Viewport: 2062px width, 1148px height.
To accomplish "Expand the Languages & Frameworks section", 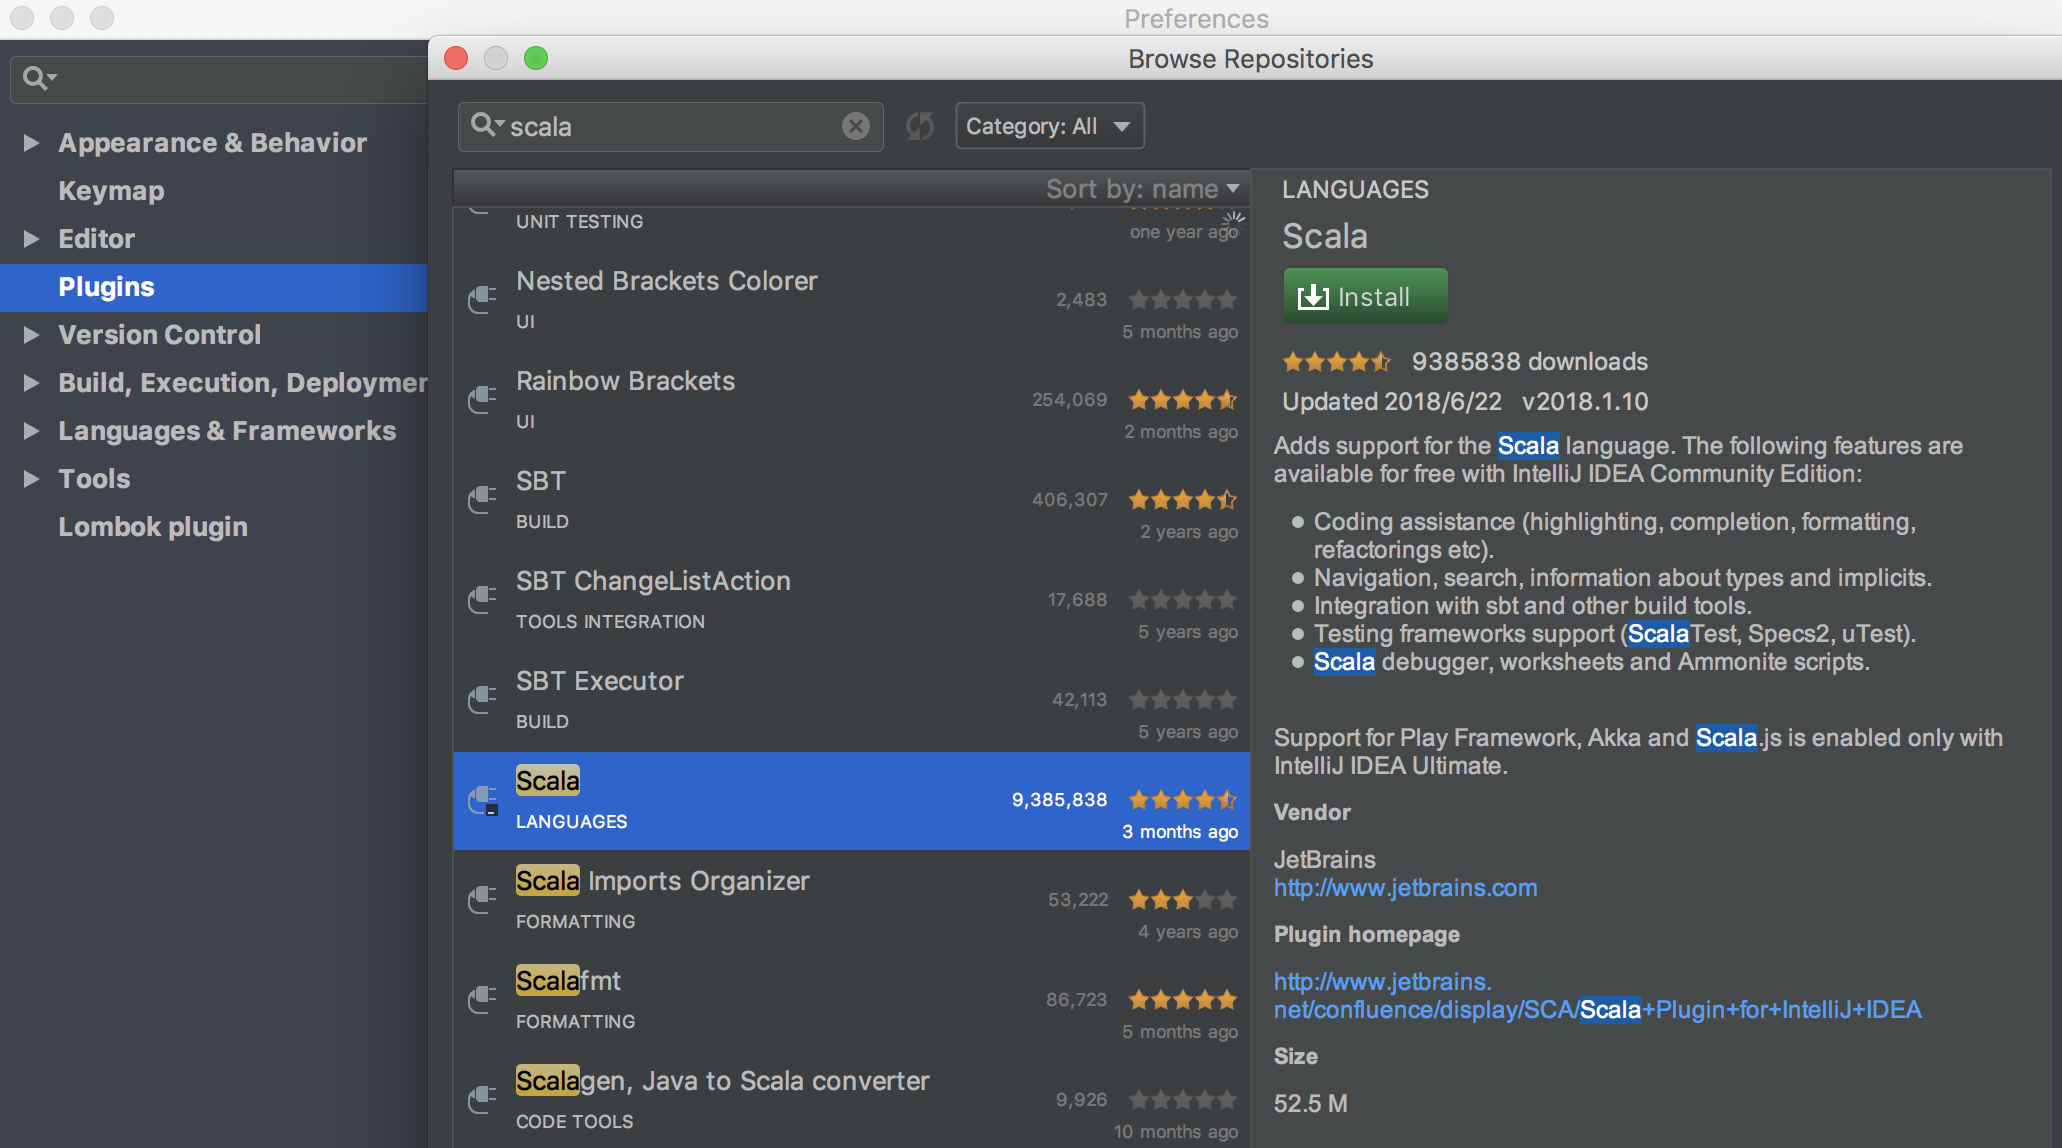I will point(31,431).
